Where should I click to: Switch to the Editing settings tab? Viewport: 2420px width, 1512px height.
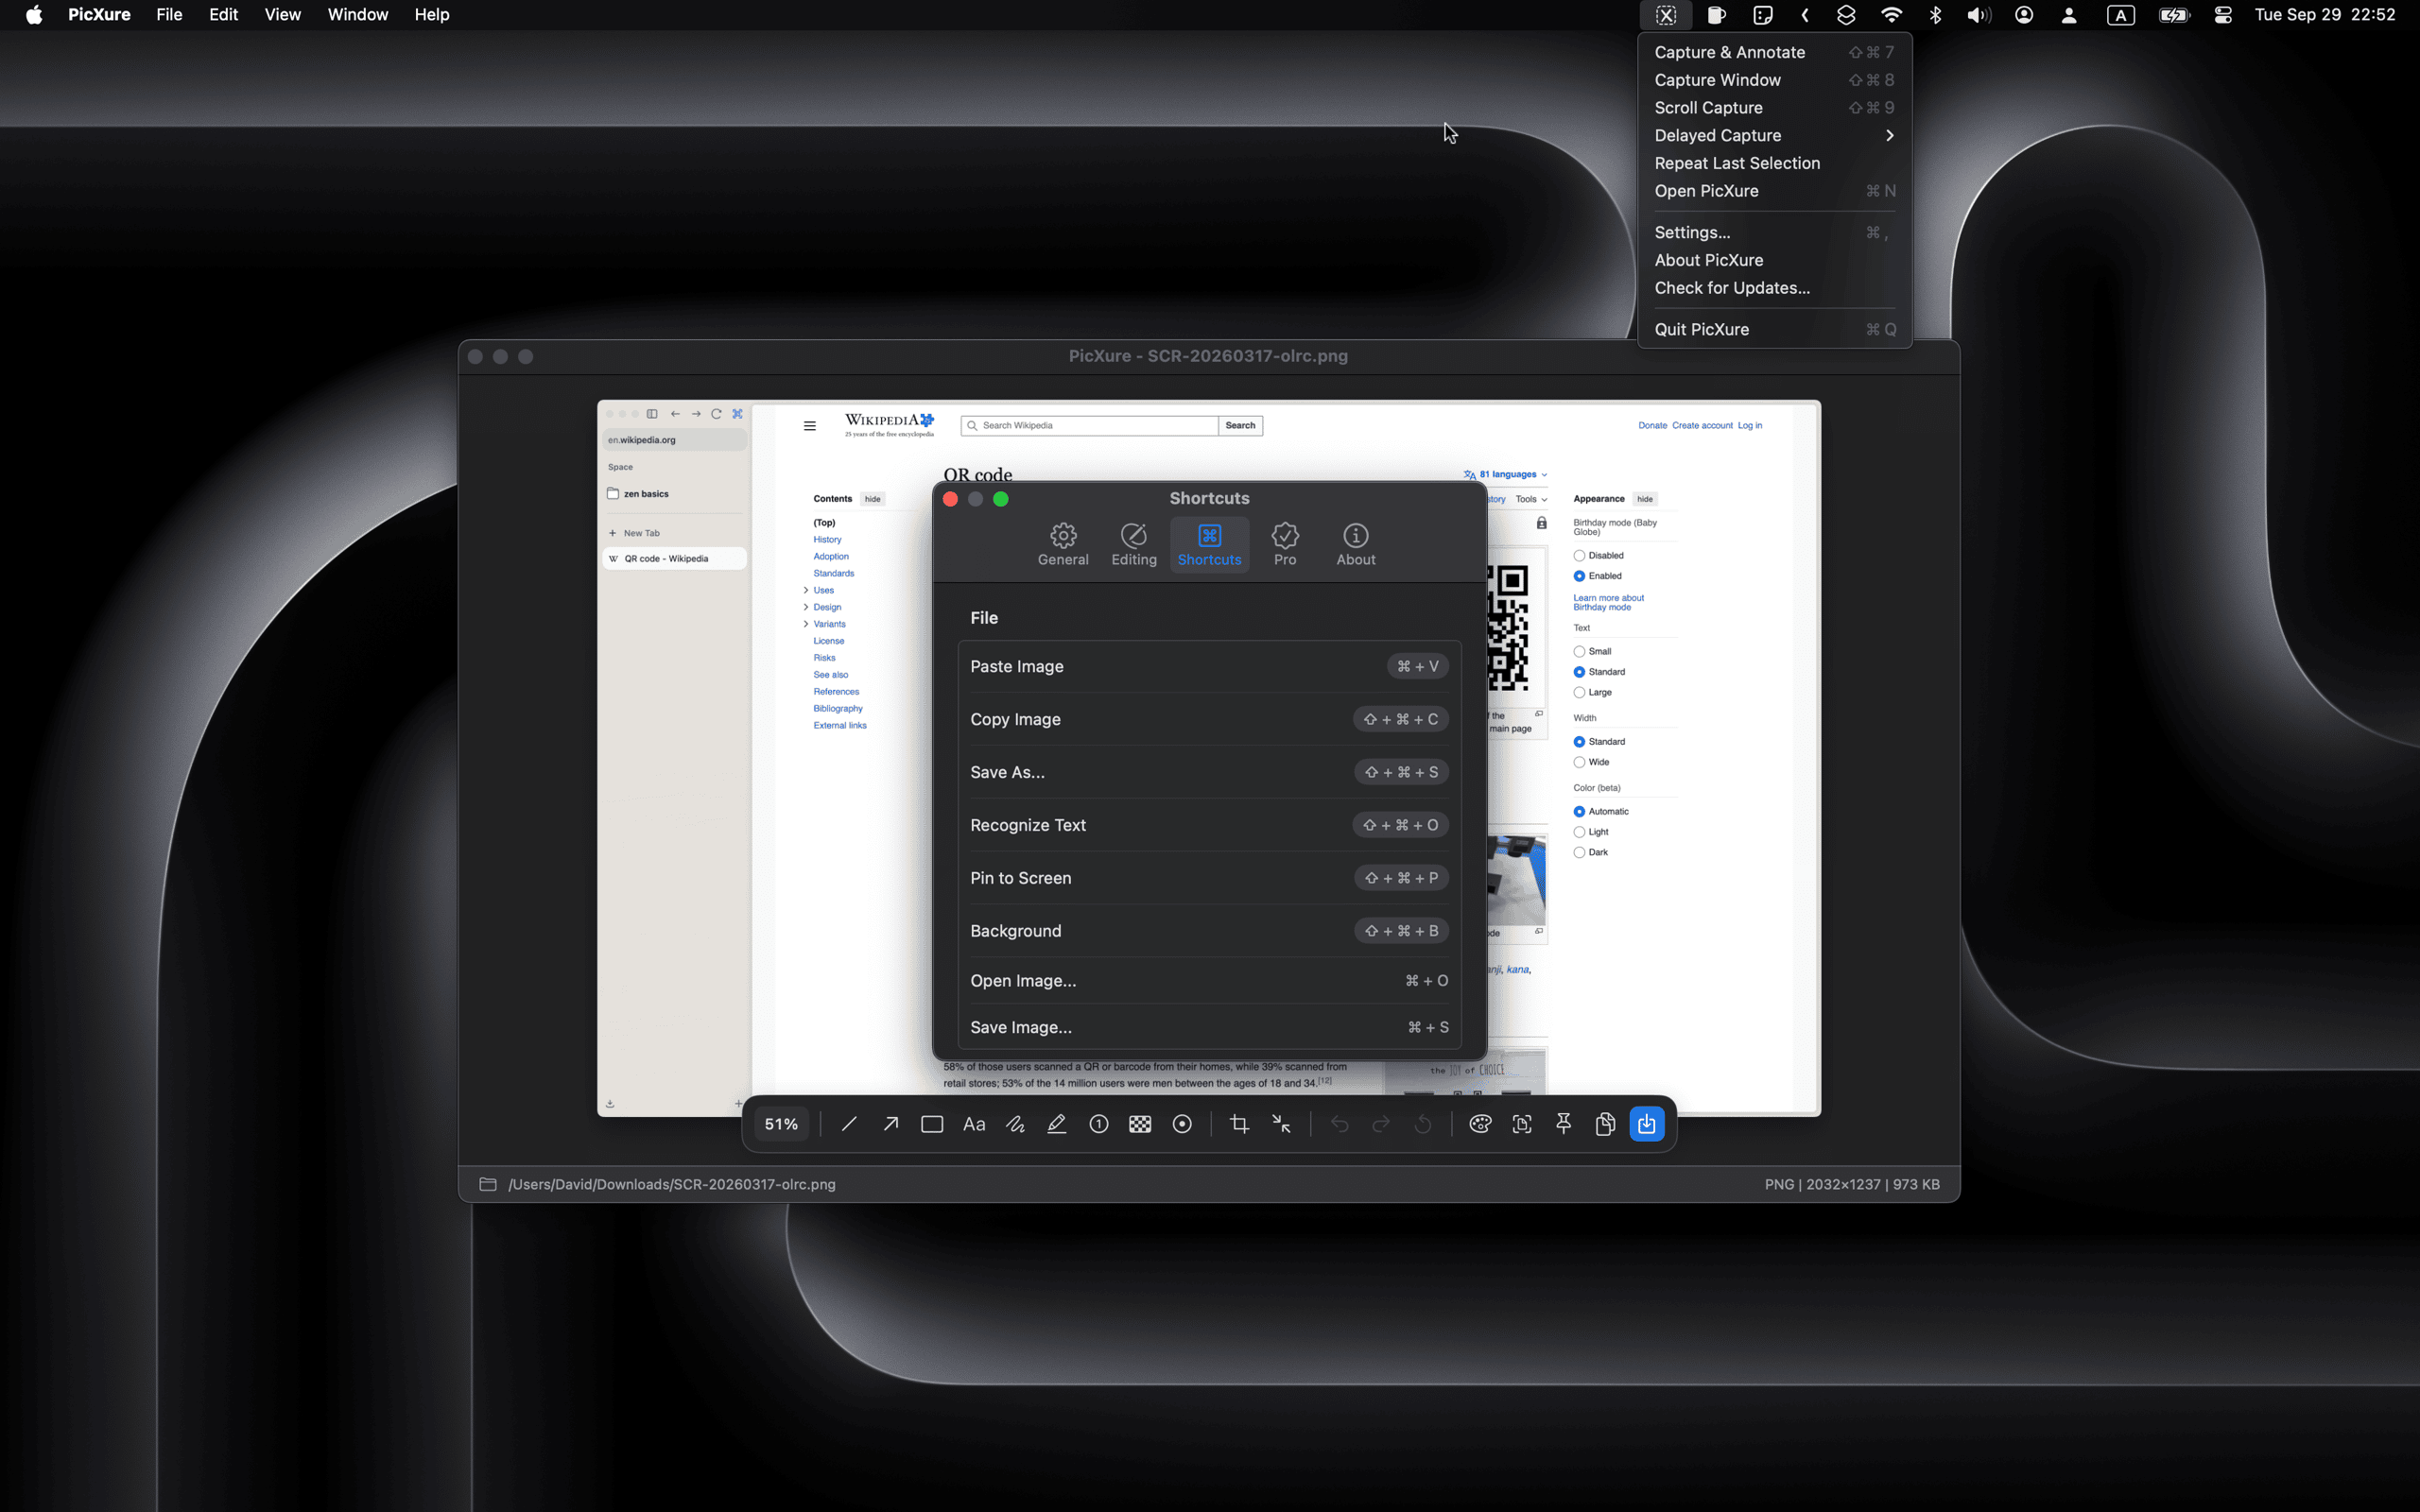point(1134,545)
